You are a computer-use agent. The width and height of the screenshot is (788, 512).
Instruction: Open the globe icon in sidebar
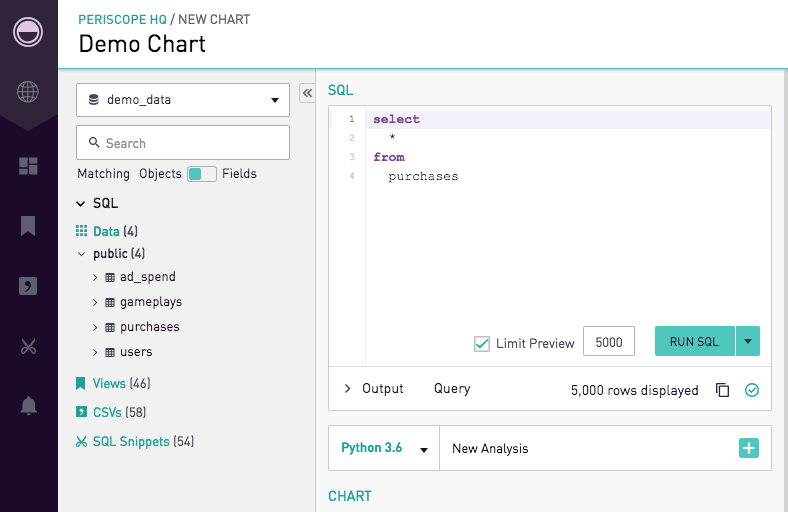pos(28,92)
